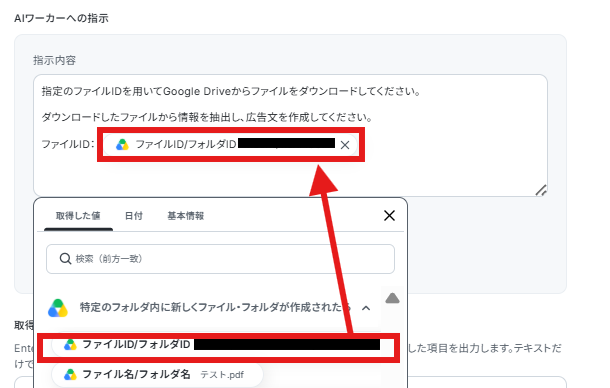Viewport: 610px width, 388px height.
Task: Click the Google Drive icon beside 特定のフォルダ内に新しく
Action: (58, 308)
